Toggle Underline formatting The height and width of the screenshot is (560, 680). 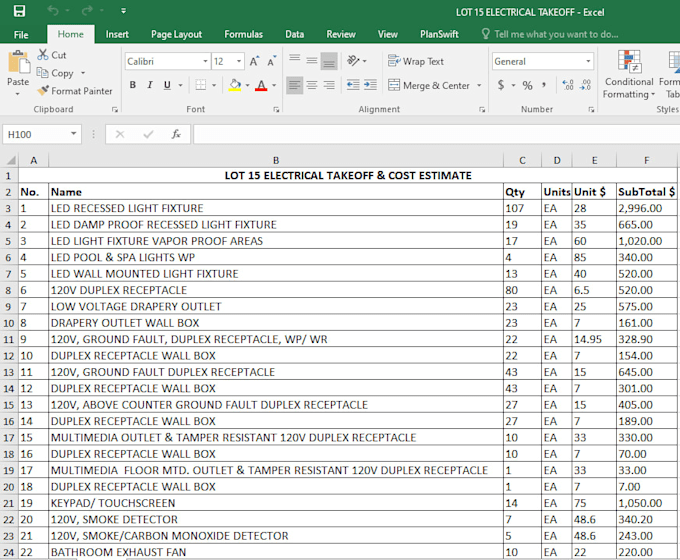click(x=167, y=85)
